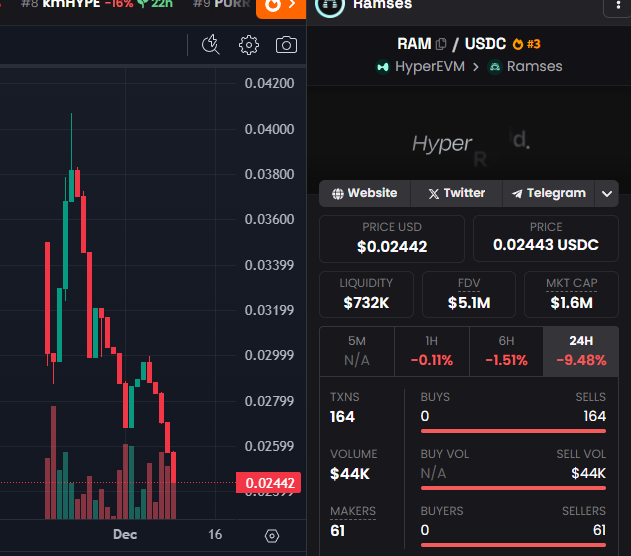Click the red 0.02442 current price label
Viewport: 631px width, 556px height.
[268, 483]
